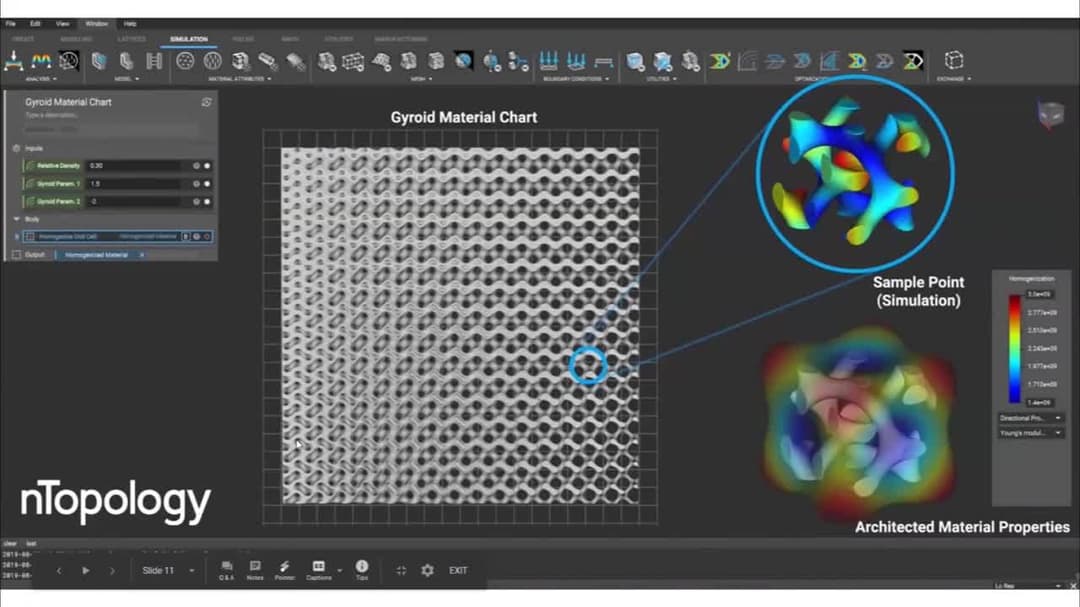The image size is (1080, 607).
Task: Select the Gyroid Param. 1 input icon
Action: pos(30,183)
